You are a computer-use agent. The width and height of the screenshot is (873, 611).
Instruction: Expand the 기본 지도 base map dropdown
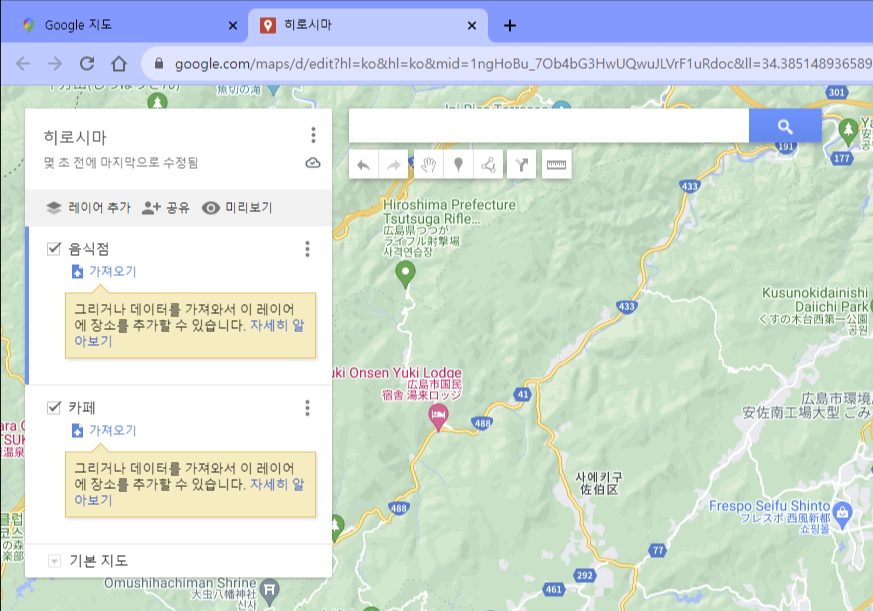[x=54, y=561]
